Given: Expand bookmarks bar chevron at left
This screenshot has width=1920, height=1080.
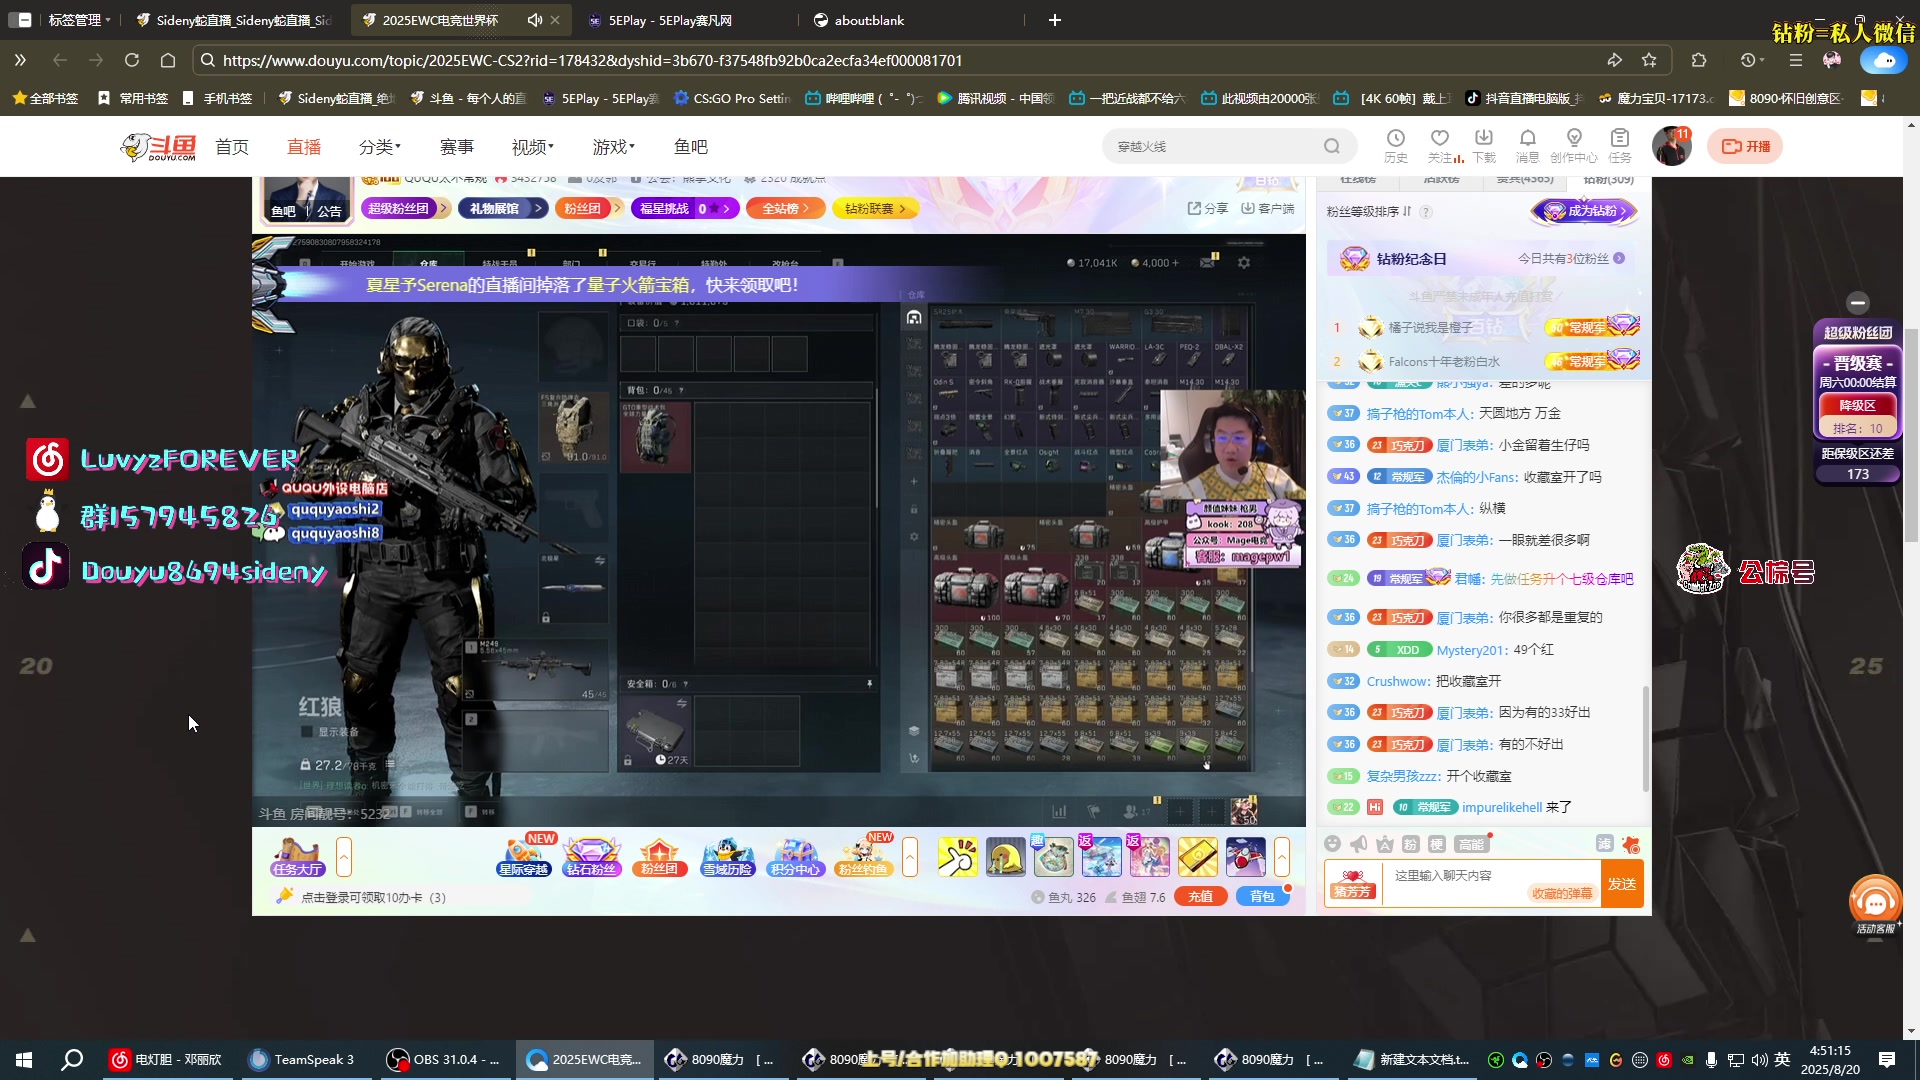Looking at the screenshot, I should [20, 60].
